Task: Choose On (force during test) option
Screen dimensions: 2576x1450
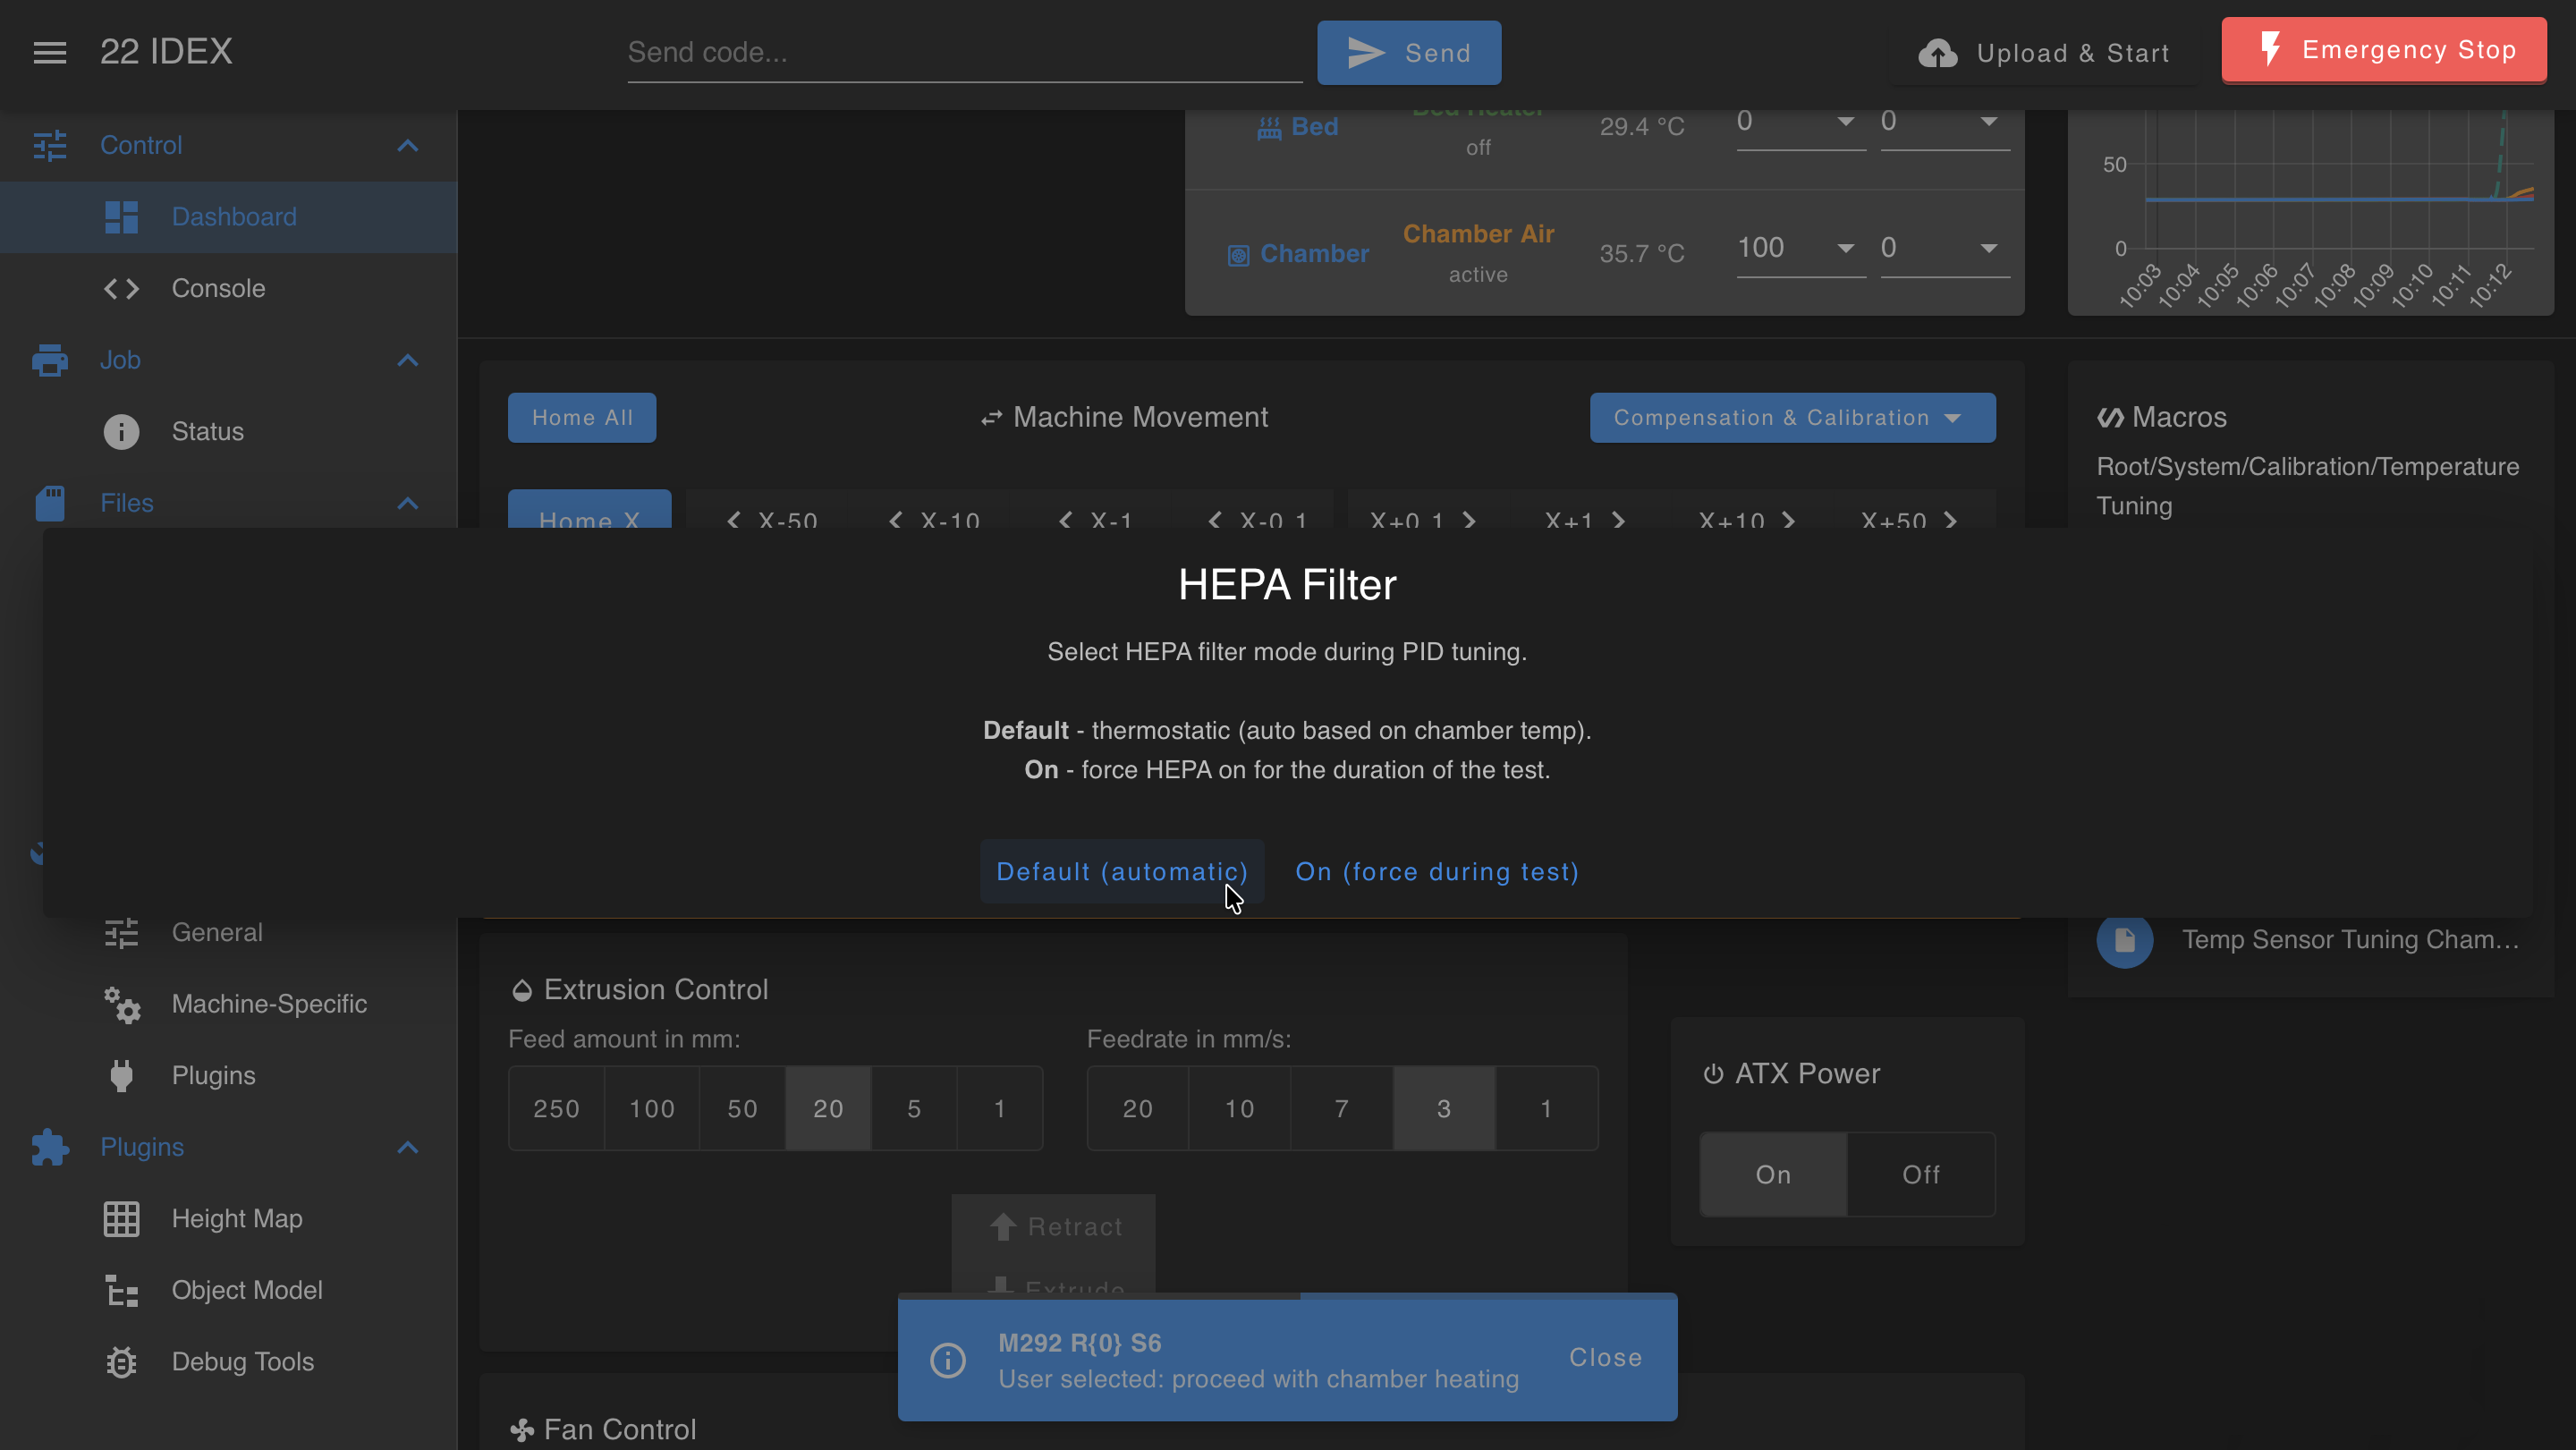Action: [x=1437, y=872]
